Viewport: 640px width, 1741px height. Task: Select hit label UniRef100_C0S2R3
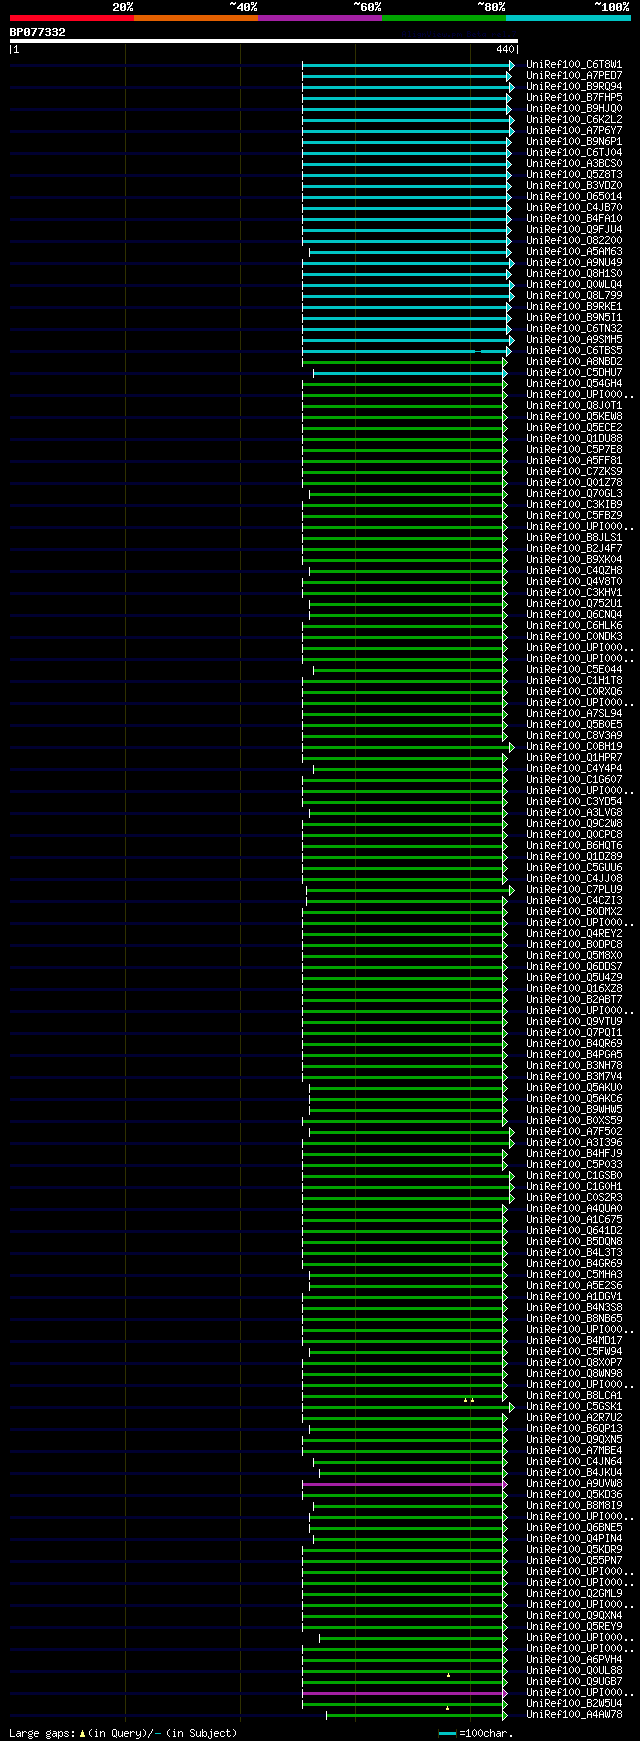(574, 1198)
